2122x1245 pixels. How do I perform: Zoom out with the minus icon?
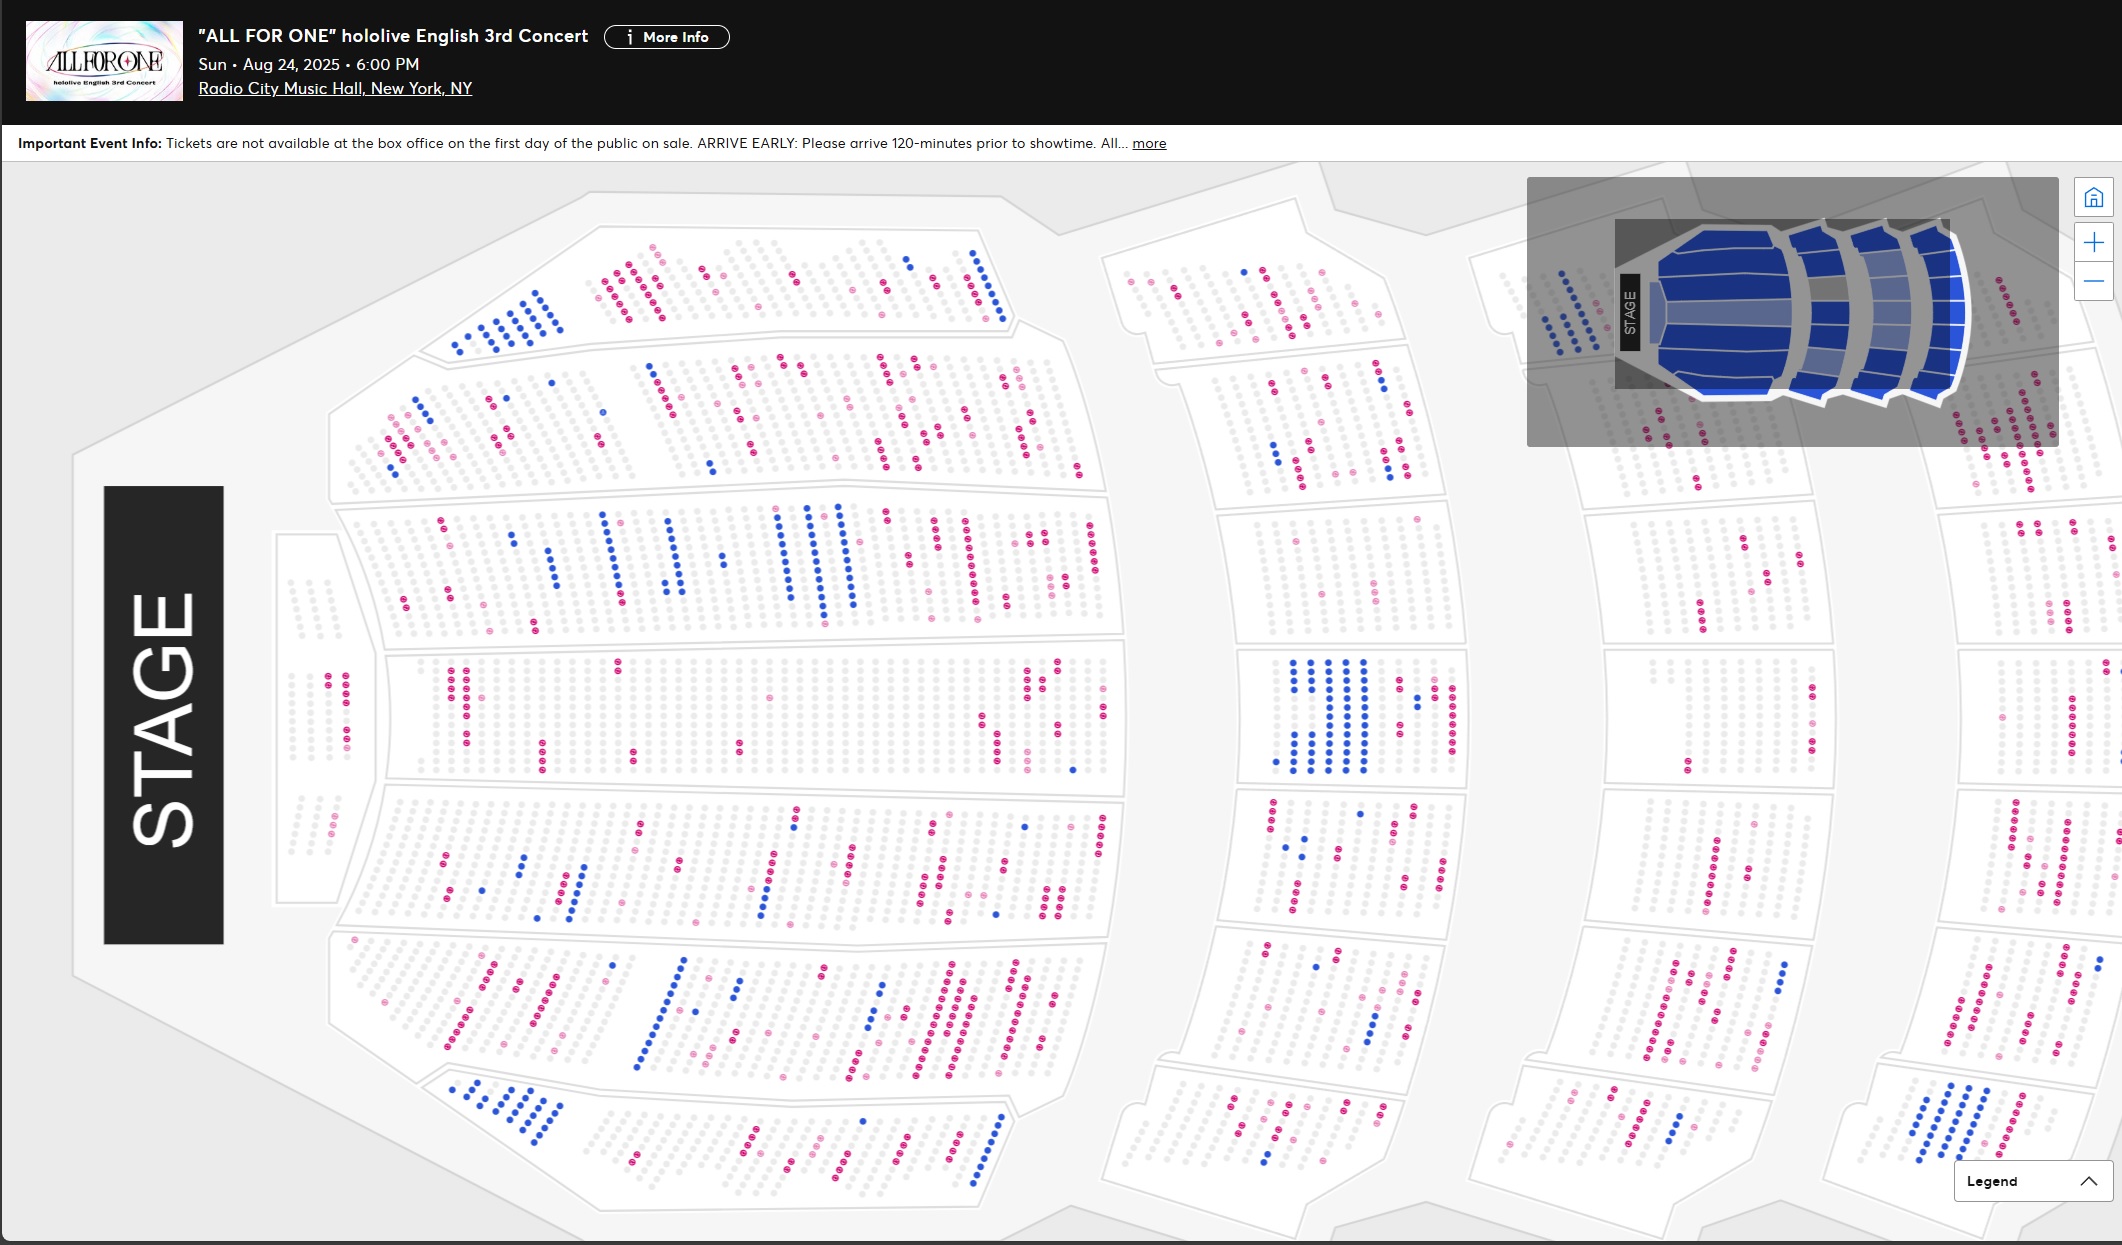pos(2093,282)
